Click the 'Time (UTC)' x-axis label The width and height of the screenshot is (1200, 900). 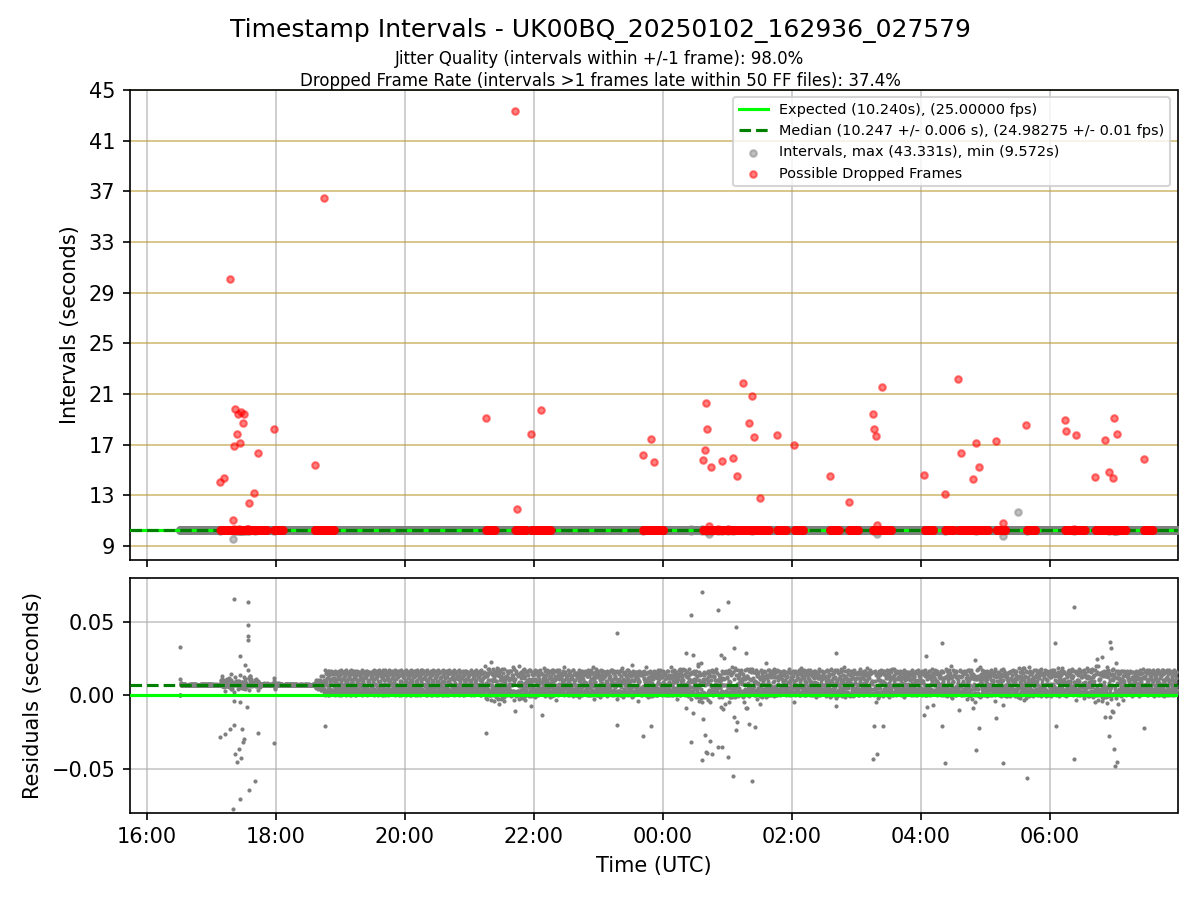click(653, 865)
